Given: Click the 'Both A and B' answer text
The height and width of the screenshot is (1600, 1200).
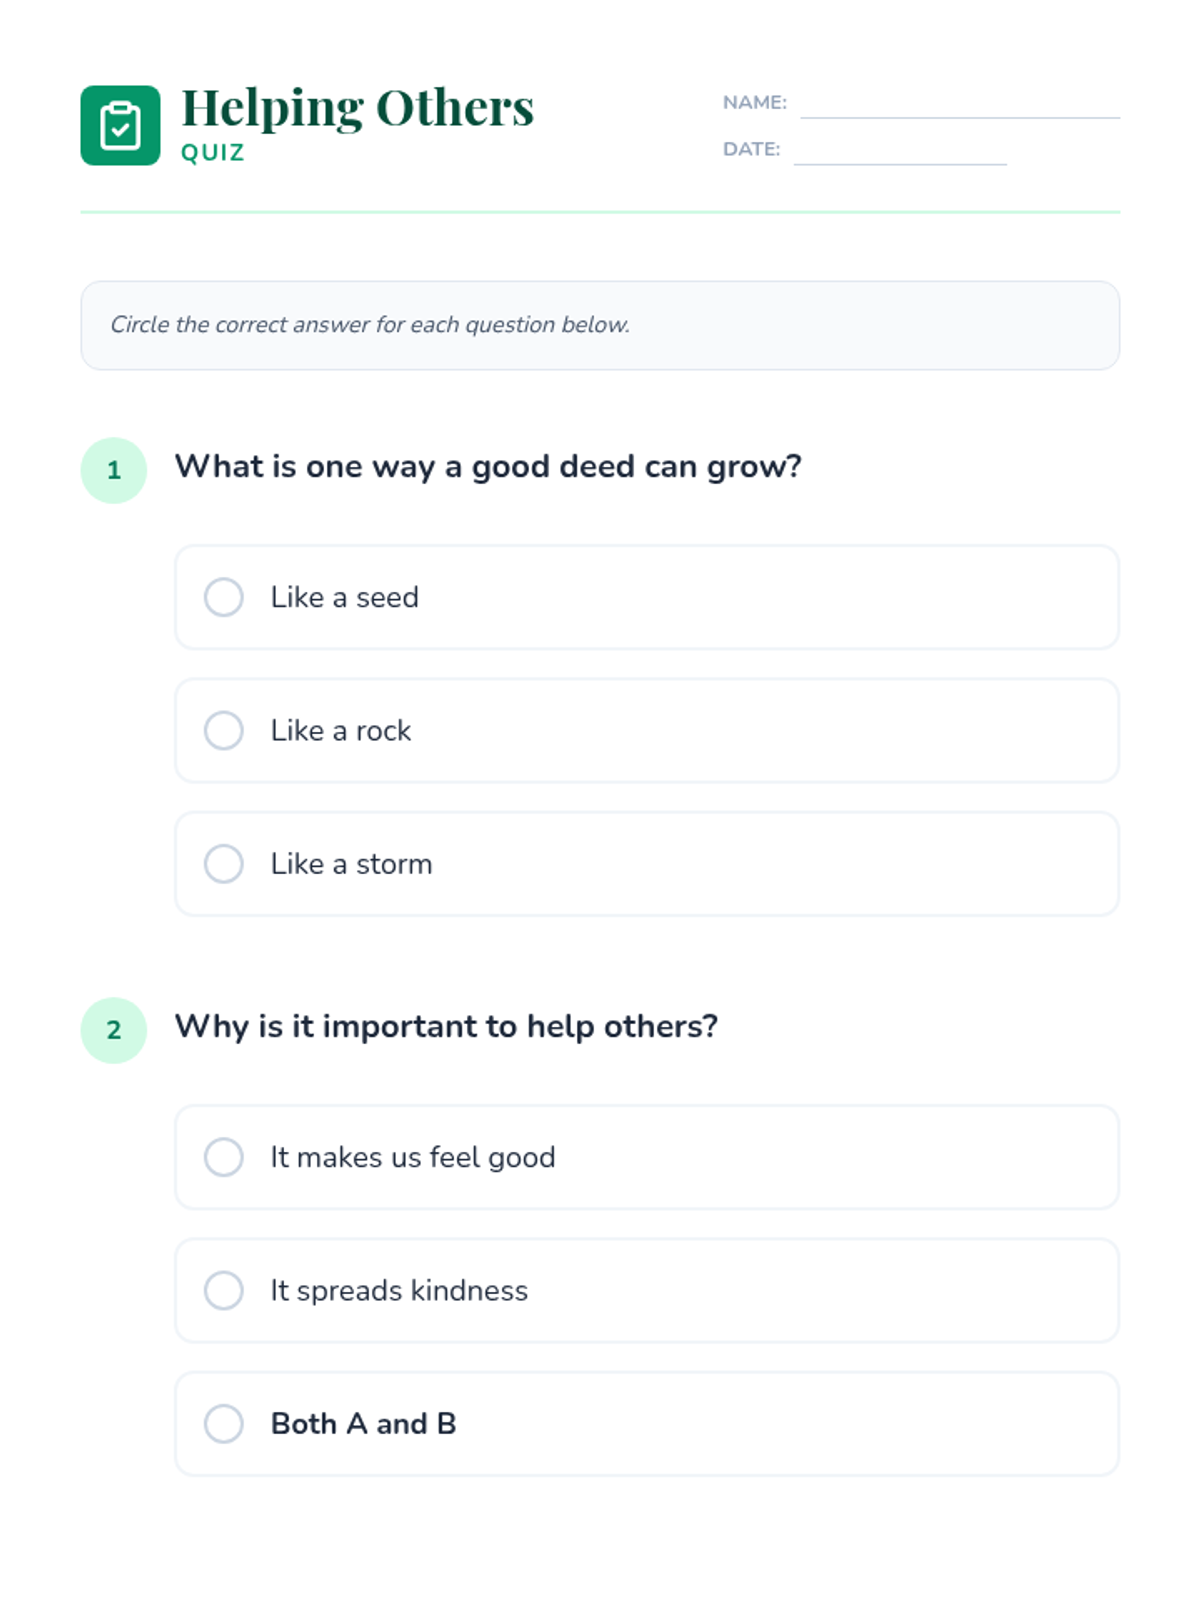Looking at the screenshot, I should coord(363,1424).
